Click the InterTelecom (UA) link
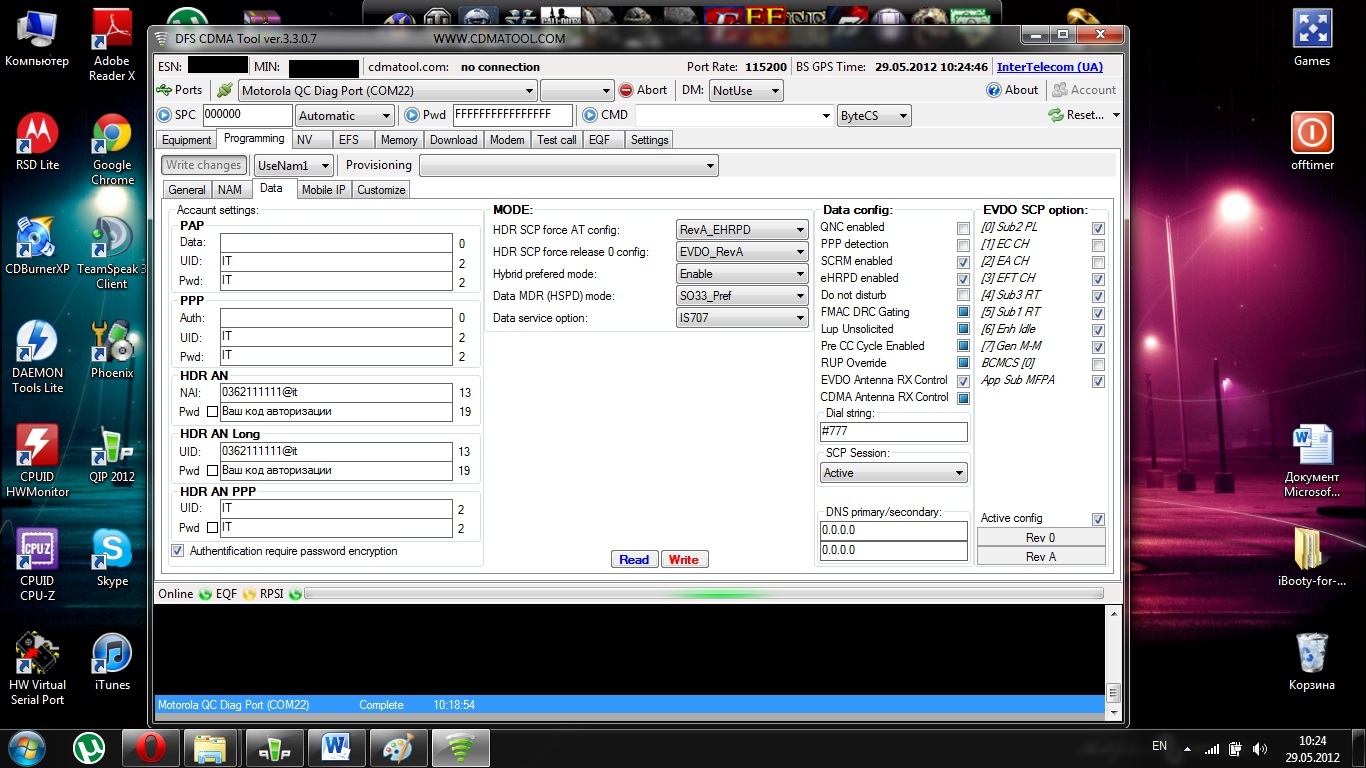The height and width of the screenshot is (768, 1366). click(1050, 67)
